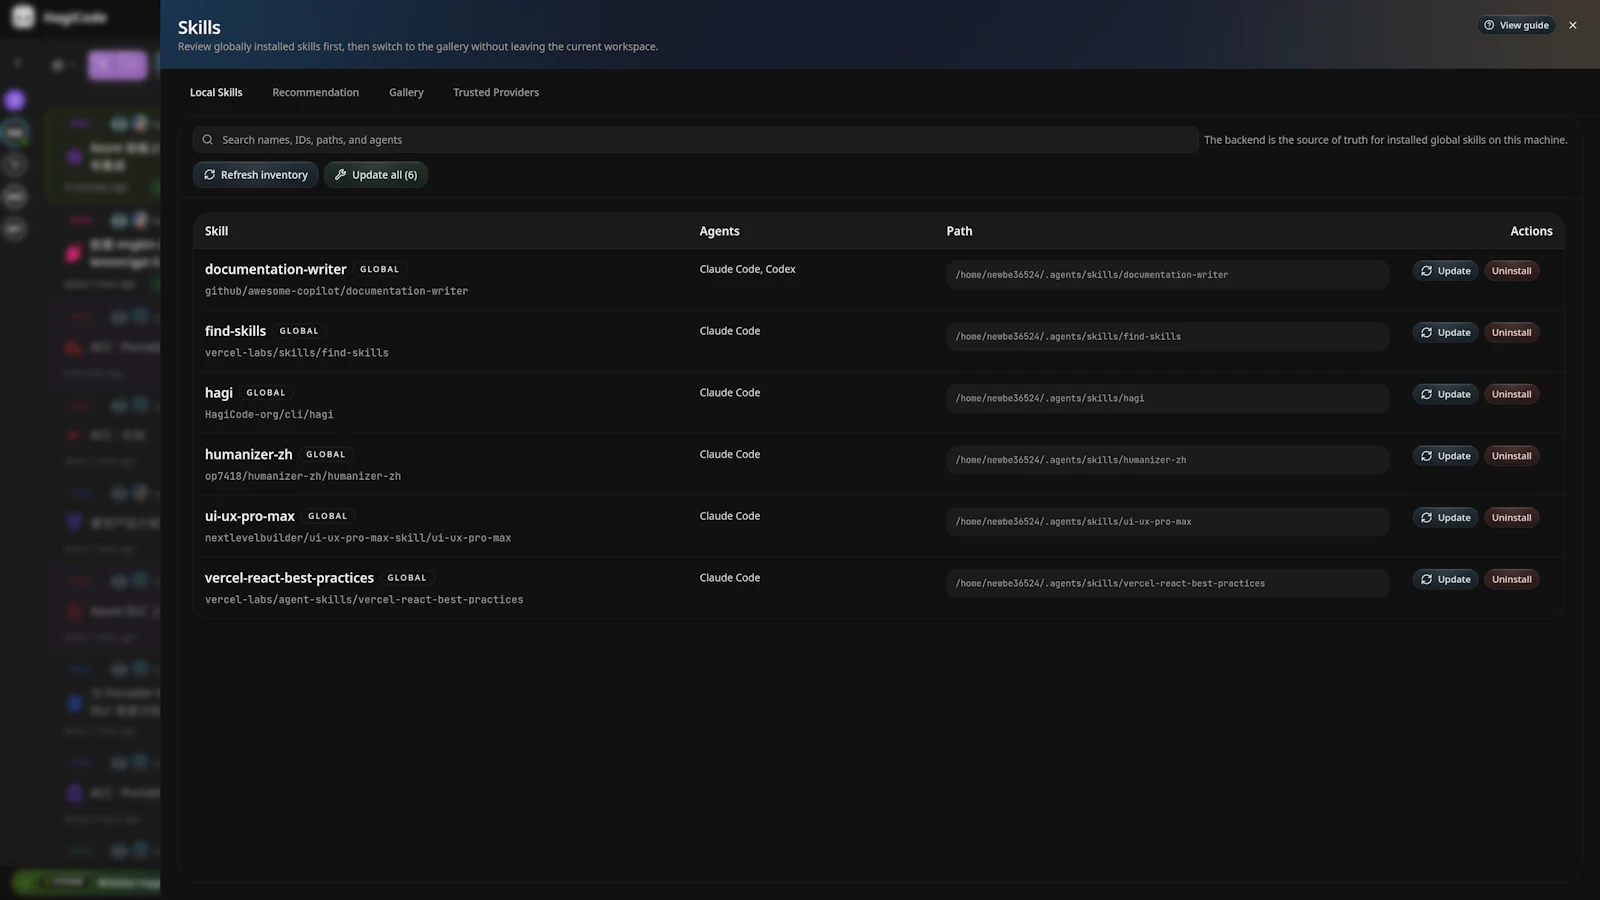Switch to the Gallery tab
The image size is (1600, 900).
click(406, 92)
